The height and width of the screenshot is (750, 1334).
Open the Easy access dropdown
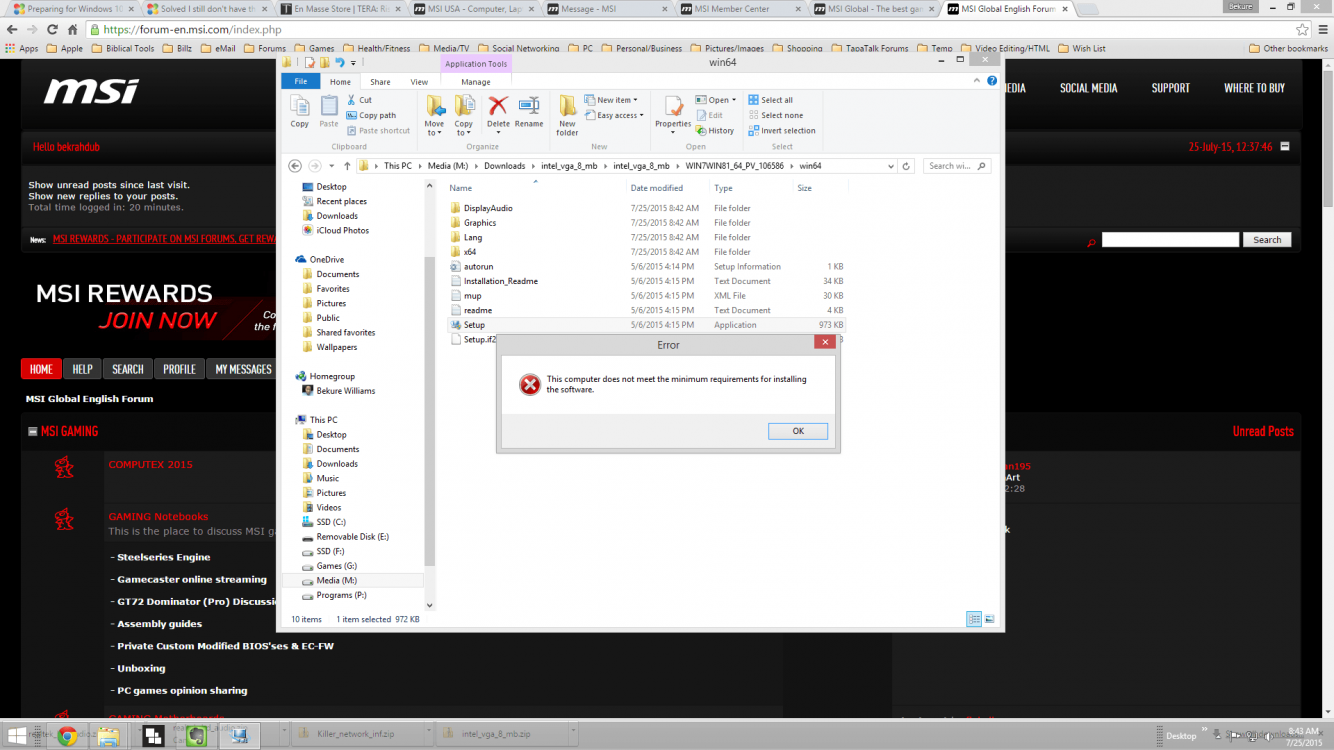(614, 115)
